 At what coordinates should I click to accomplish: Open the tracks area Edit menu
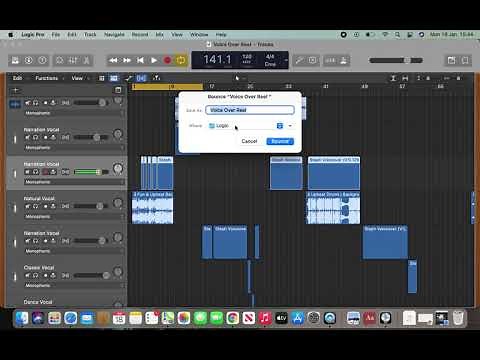pyautogui.click(x=17, y=78)
